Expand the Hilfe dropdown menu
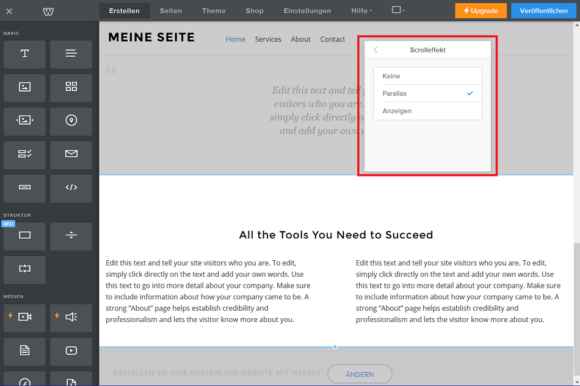The height and width of the screenshot is (386, 580). 361,11
